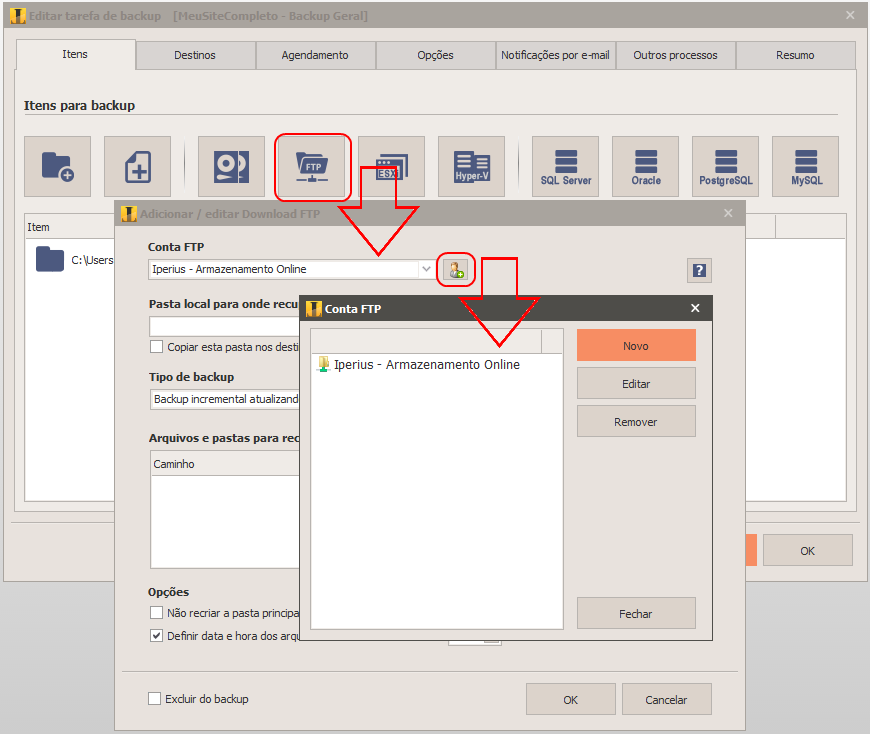Toggle Copiar esta pasta nos destinos checkbox
The height and width of the screenshot is (734, 870).
click(156, 347)
